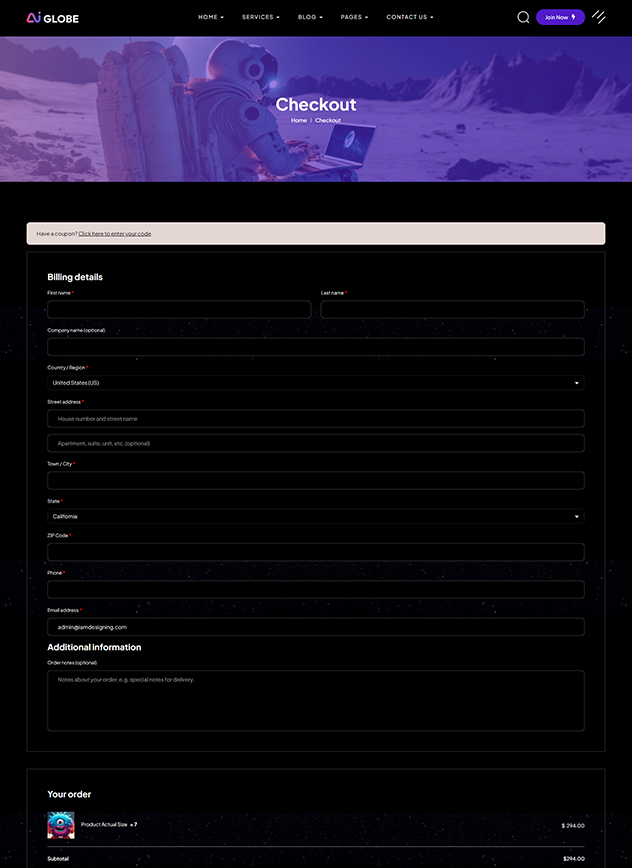Focus the First name field
Viewport: 632px width, 868px height.
coord(179,310)
